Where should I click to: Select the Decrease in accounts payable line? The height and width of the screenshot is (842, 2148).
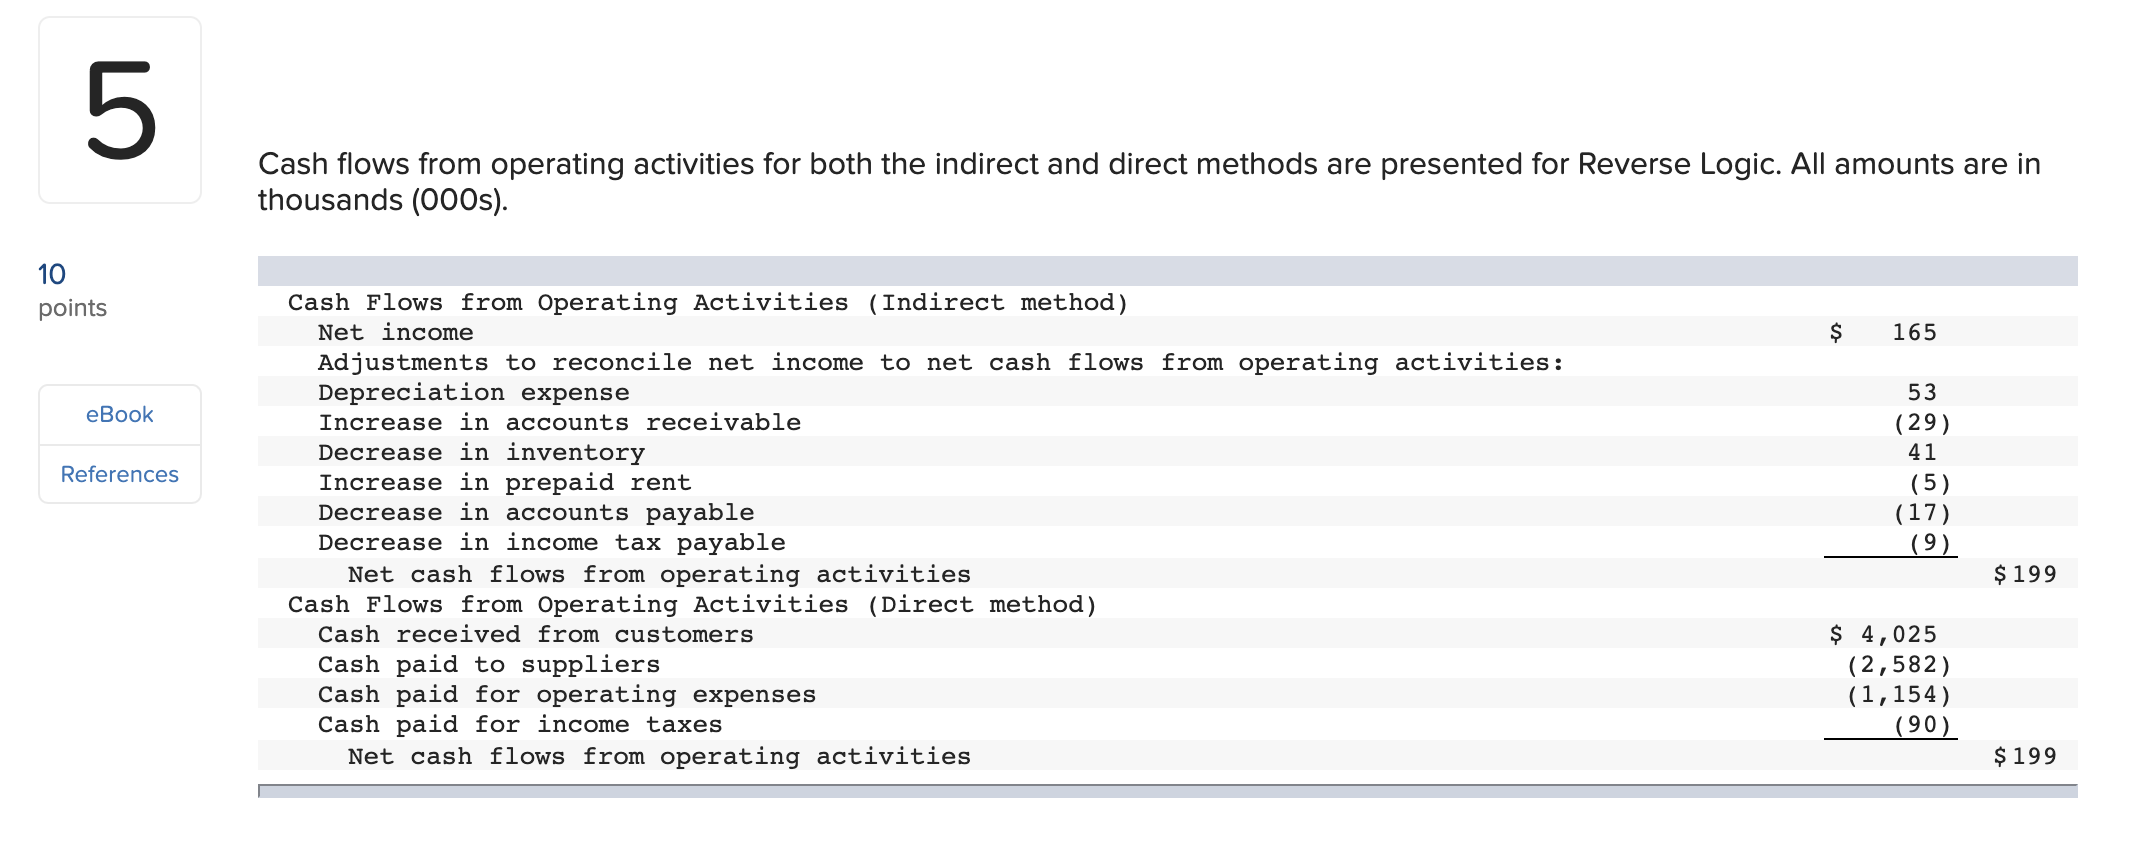tap(536, 512)
